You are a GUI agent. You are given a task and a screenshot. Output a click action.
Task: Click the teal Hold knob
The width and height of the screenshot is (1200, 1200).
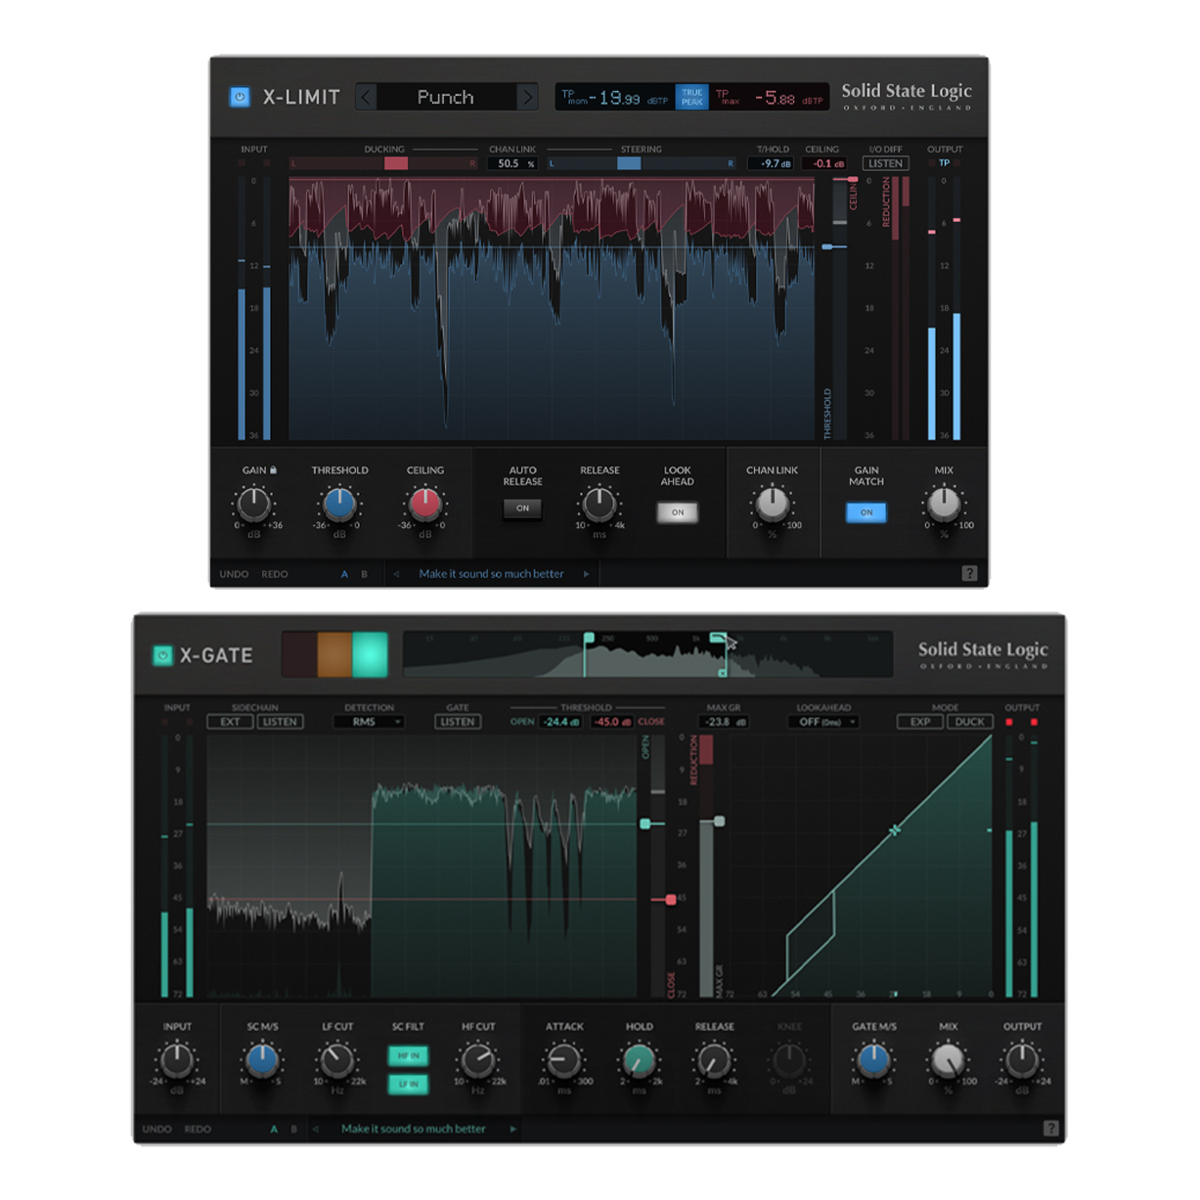[639, 1060]
